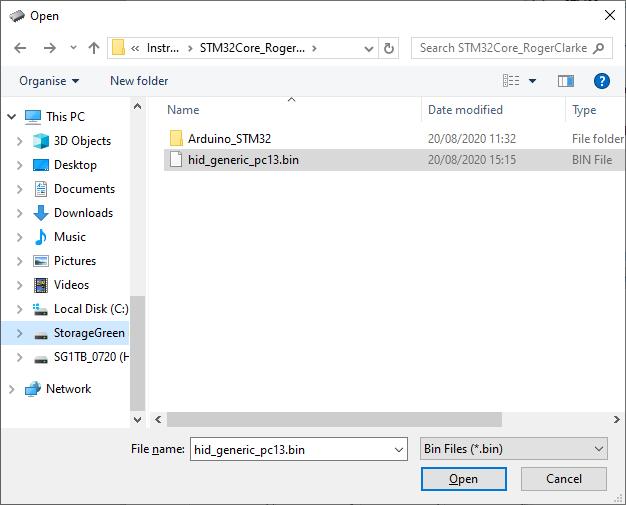The image size is (626, 505).
Task: Expand the Network tree node
Action: click(x=11, y=389)
